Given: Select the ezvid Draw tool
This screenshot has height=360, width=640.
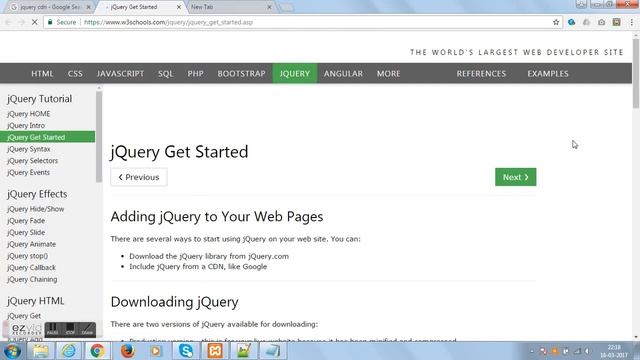Looking at the screenshot, I should [x=87, y=330].
